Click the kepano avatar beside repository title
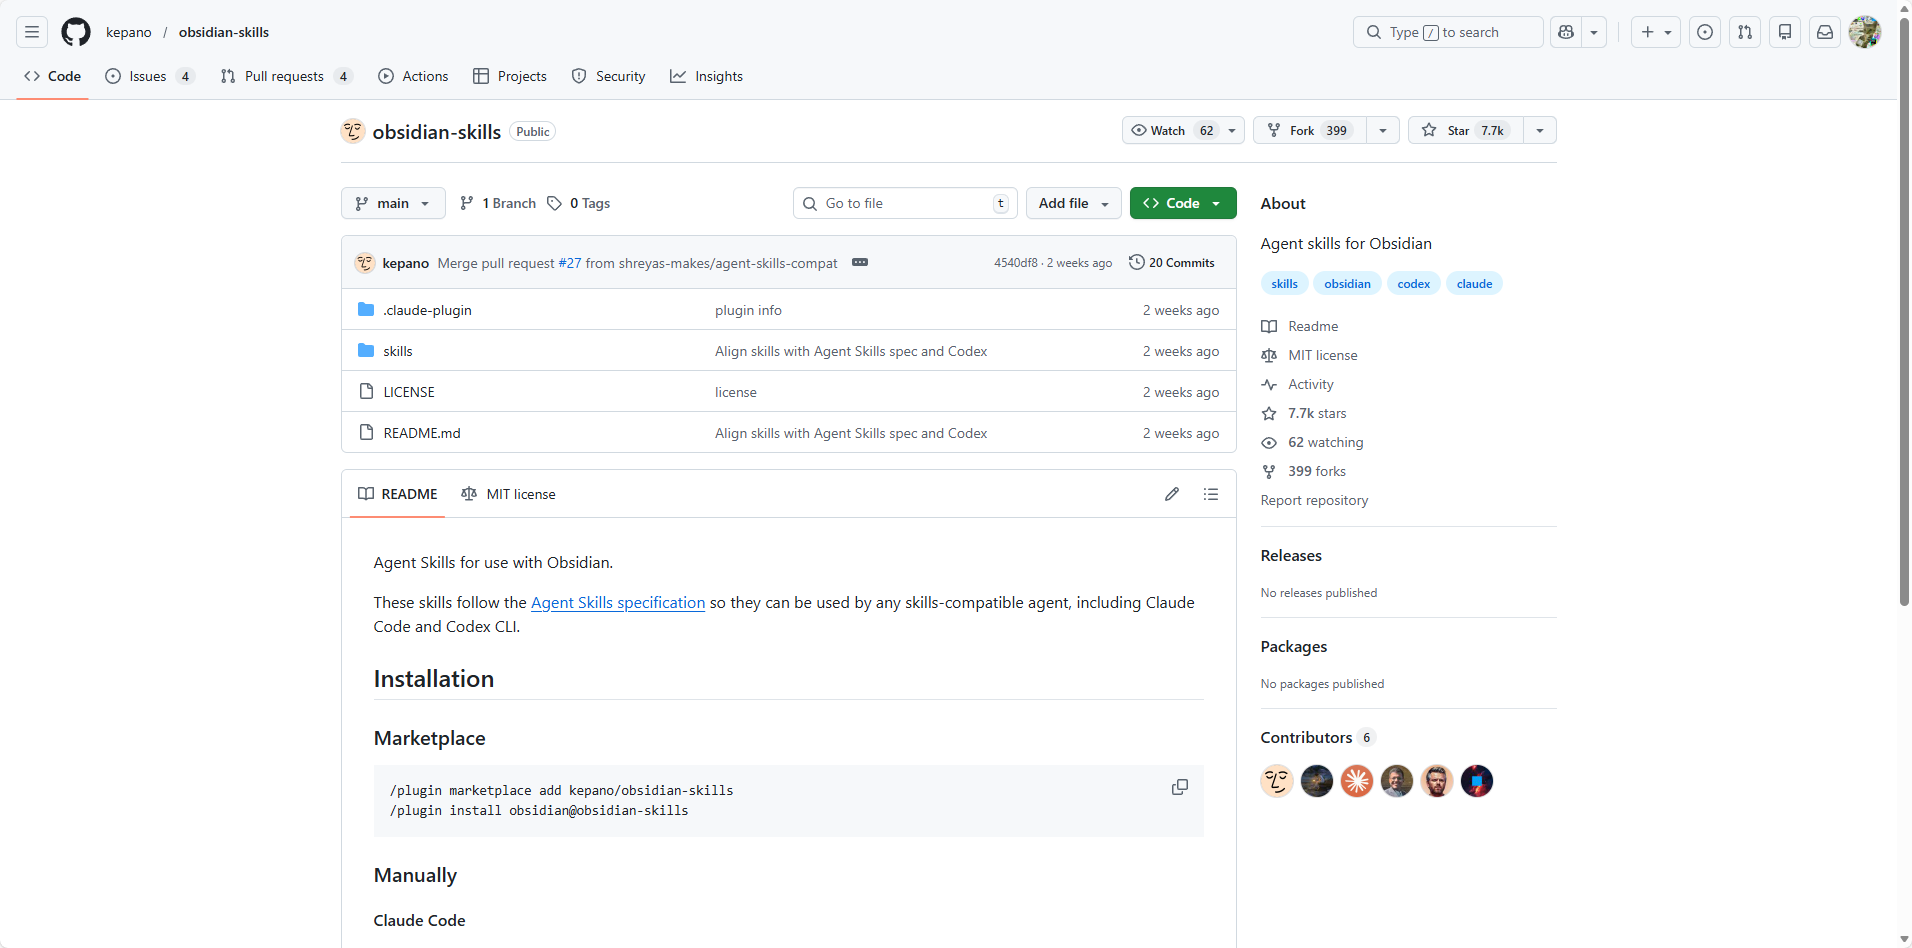 [353, 131]
